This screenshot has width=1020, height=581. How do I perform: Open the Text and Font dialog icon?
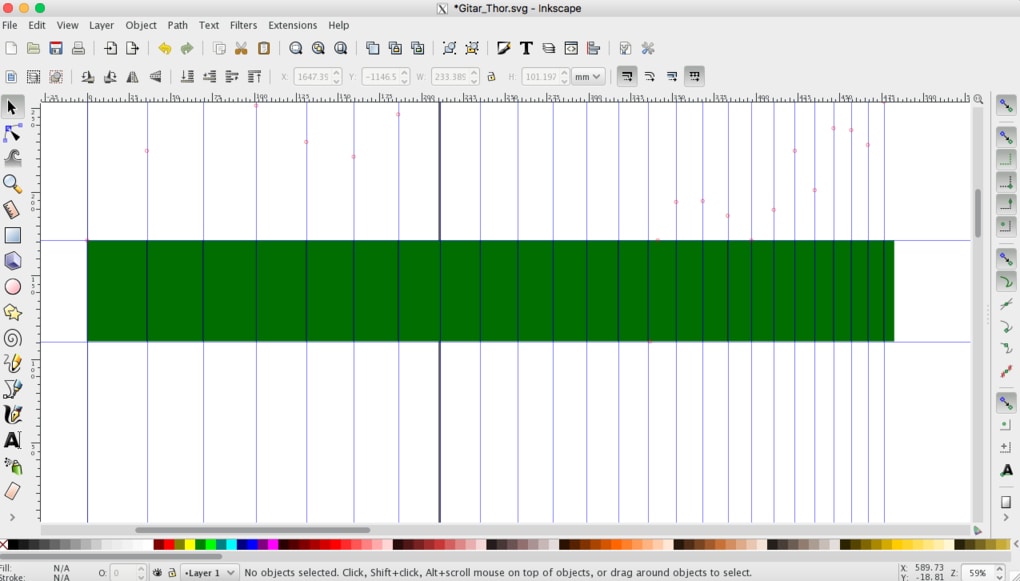[526, 48]
